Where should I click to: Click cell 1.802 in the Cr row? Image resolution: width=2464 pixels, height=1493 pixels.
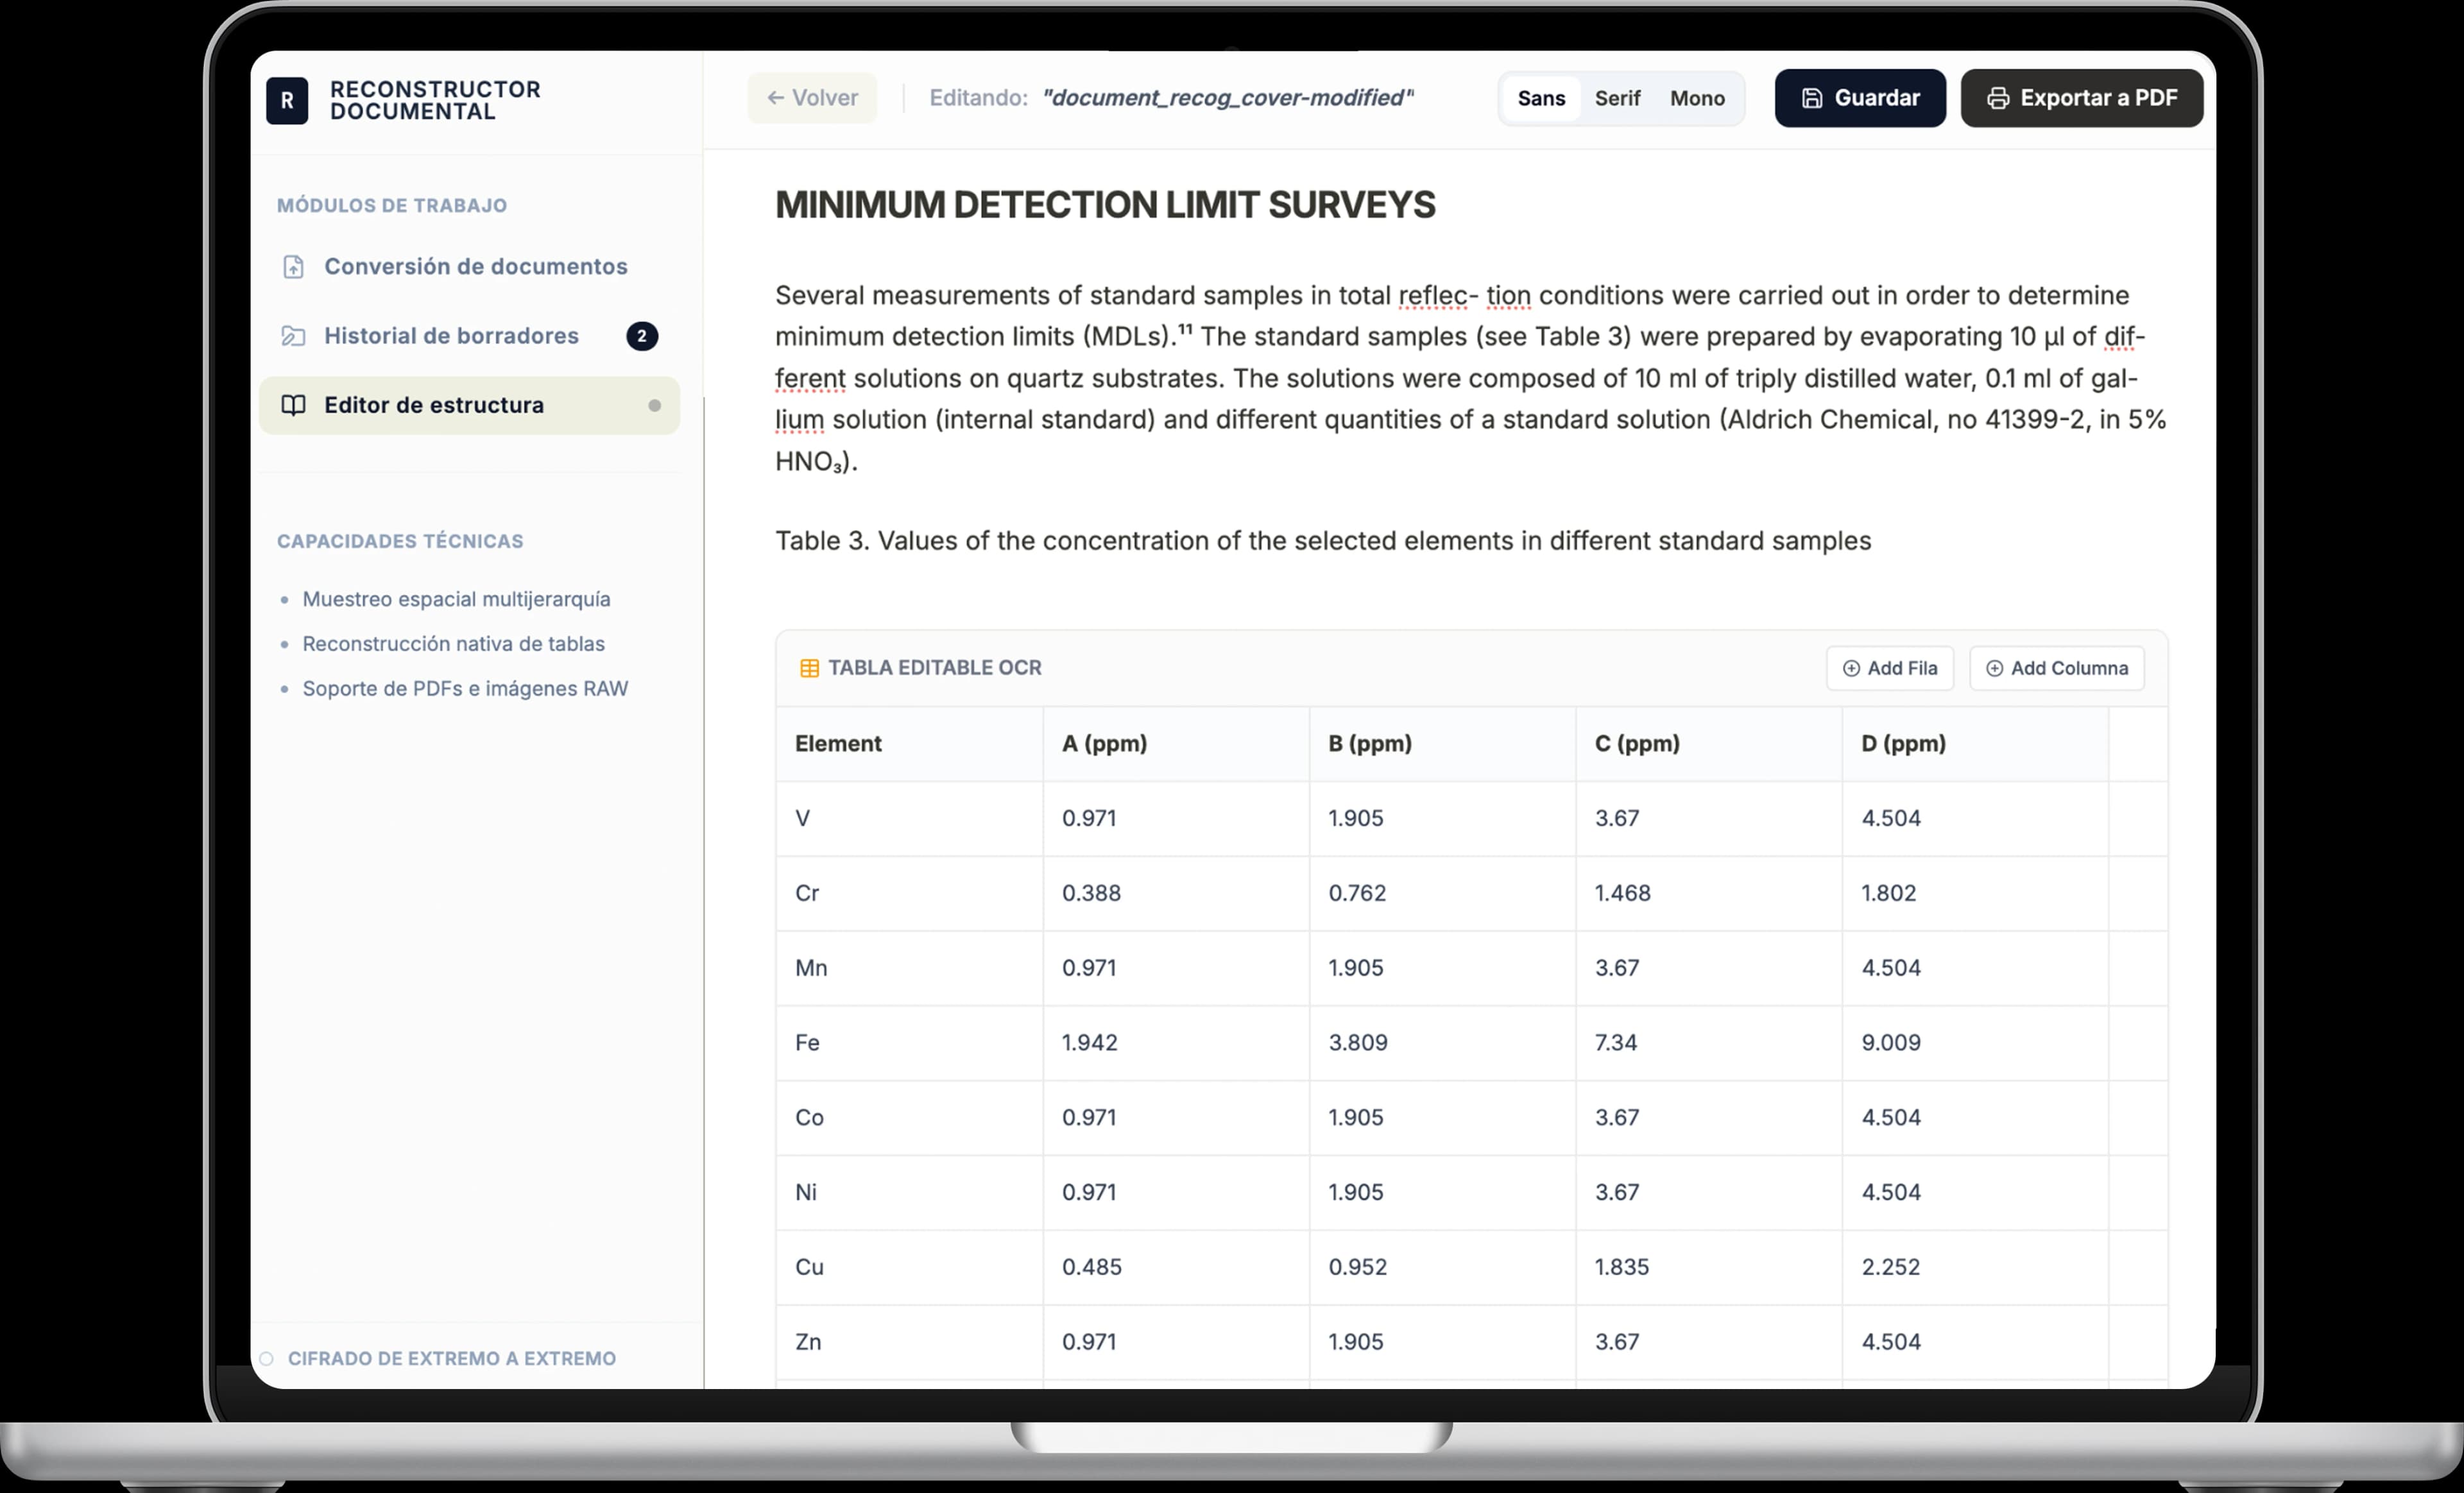(1975, 894)
